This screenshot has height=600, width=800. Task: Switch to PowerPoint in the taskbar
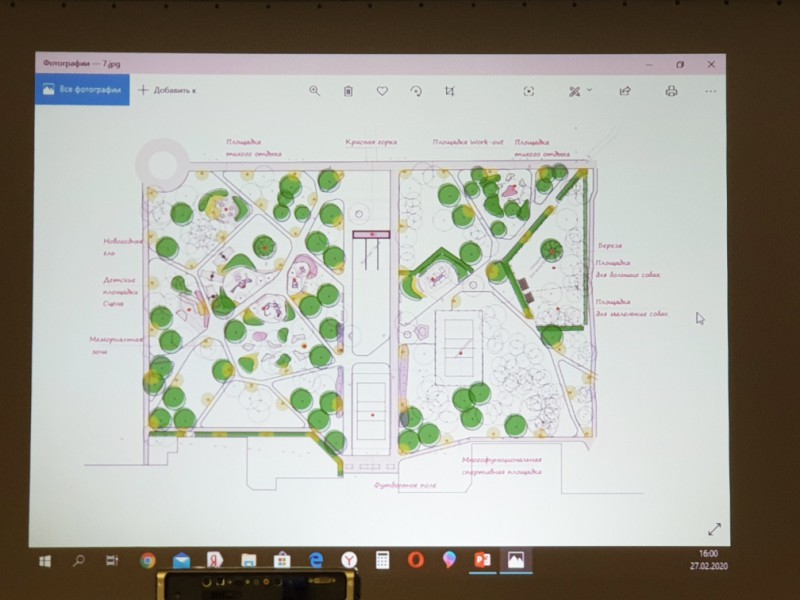pyautogui.click(x=481, y=560)
